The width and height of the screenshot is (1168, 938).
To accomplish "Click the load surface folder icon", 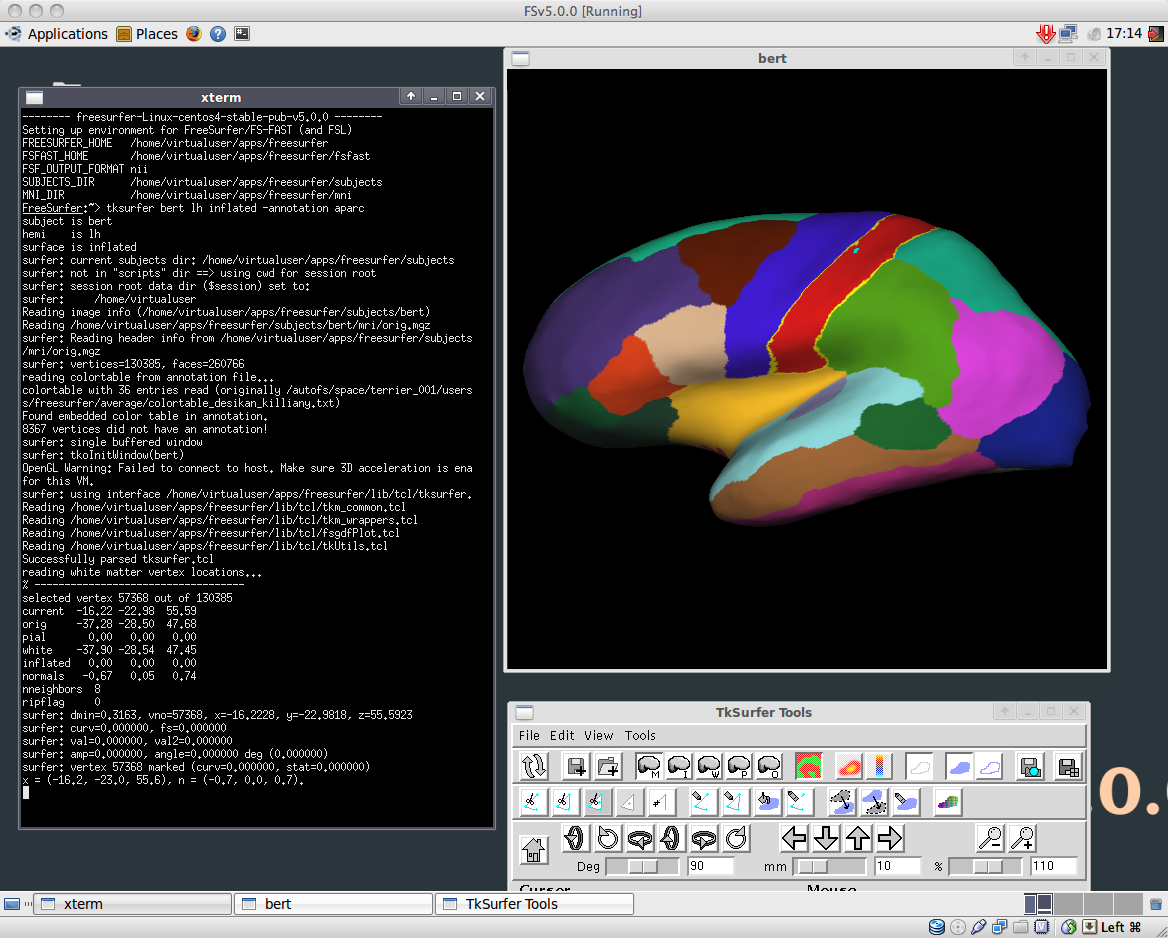I will 608,767.
